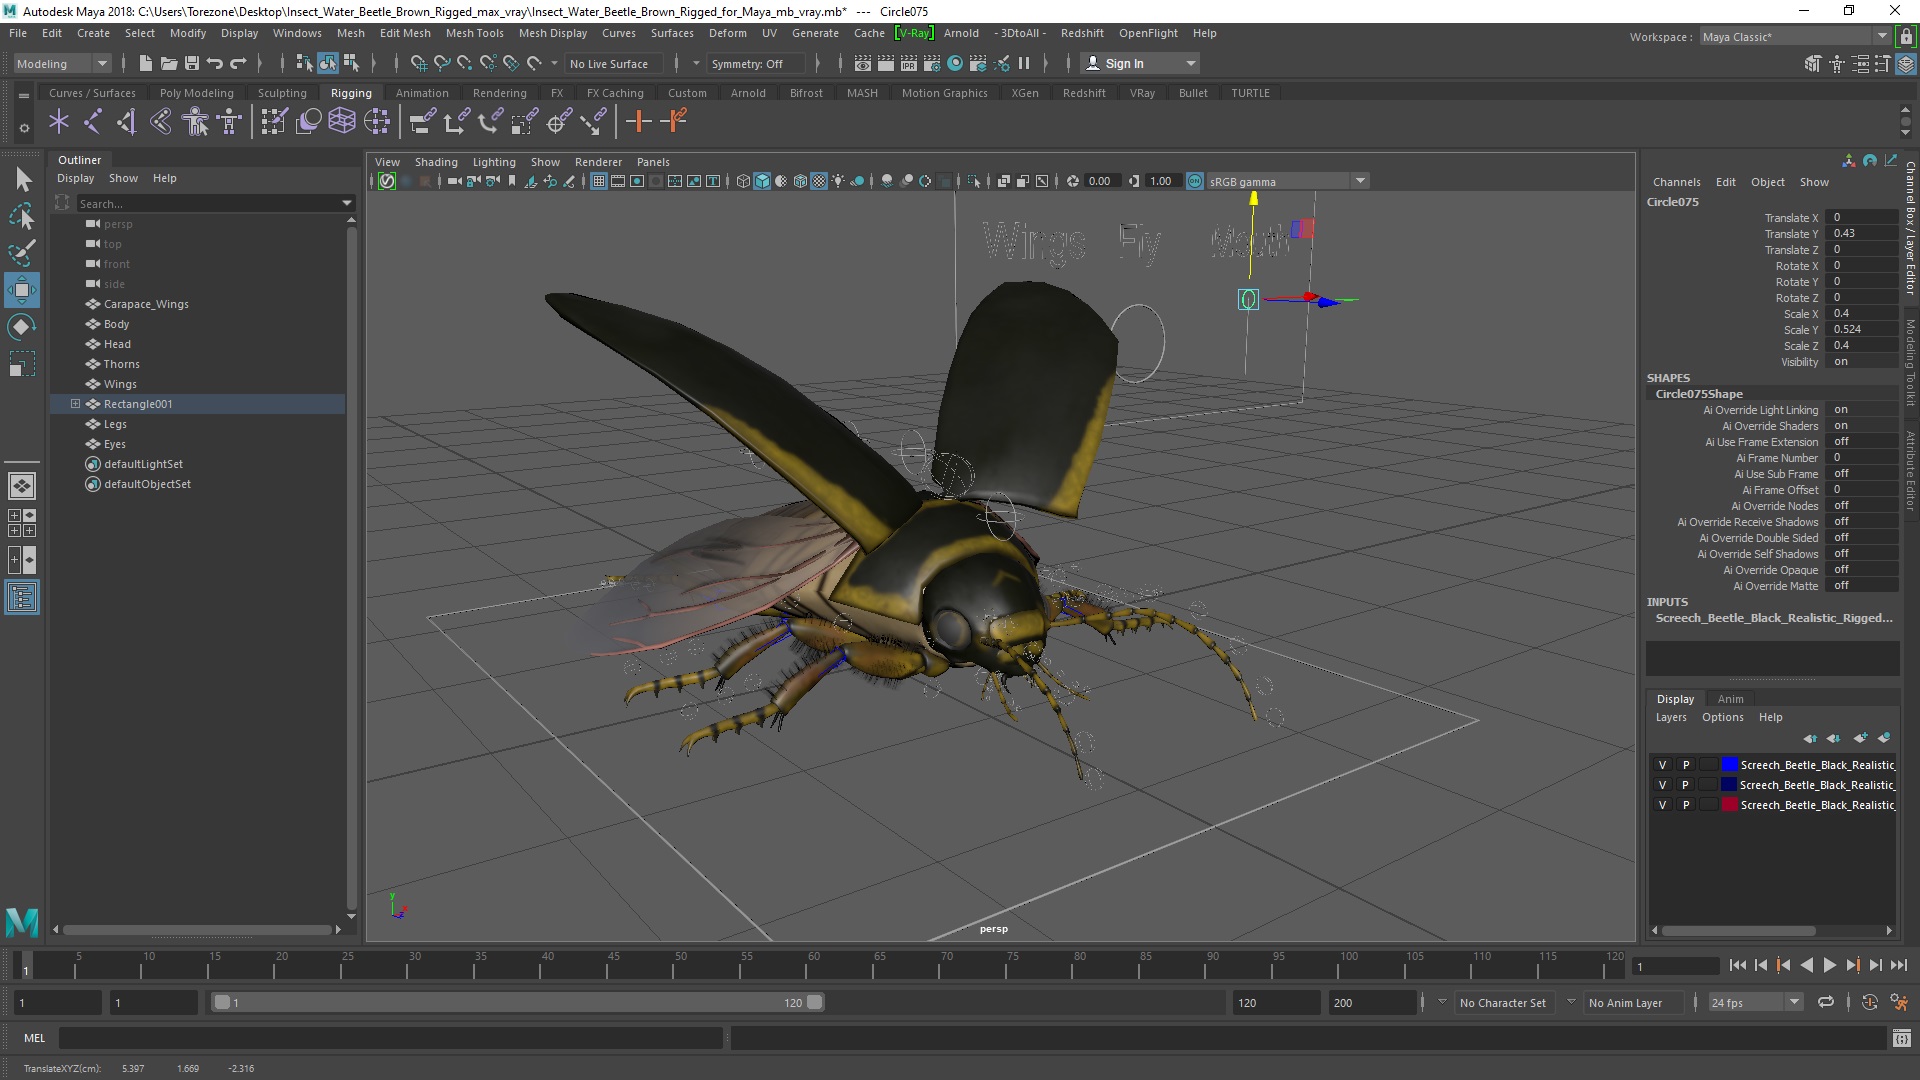Toggle the sRGB gamma view transform button
The image size is (1920, 1080).
point(1194,181)
